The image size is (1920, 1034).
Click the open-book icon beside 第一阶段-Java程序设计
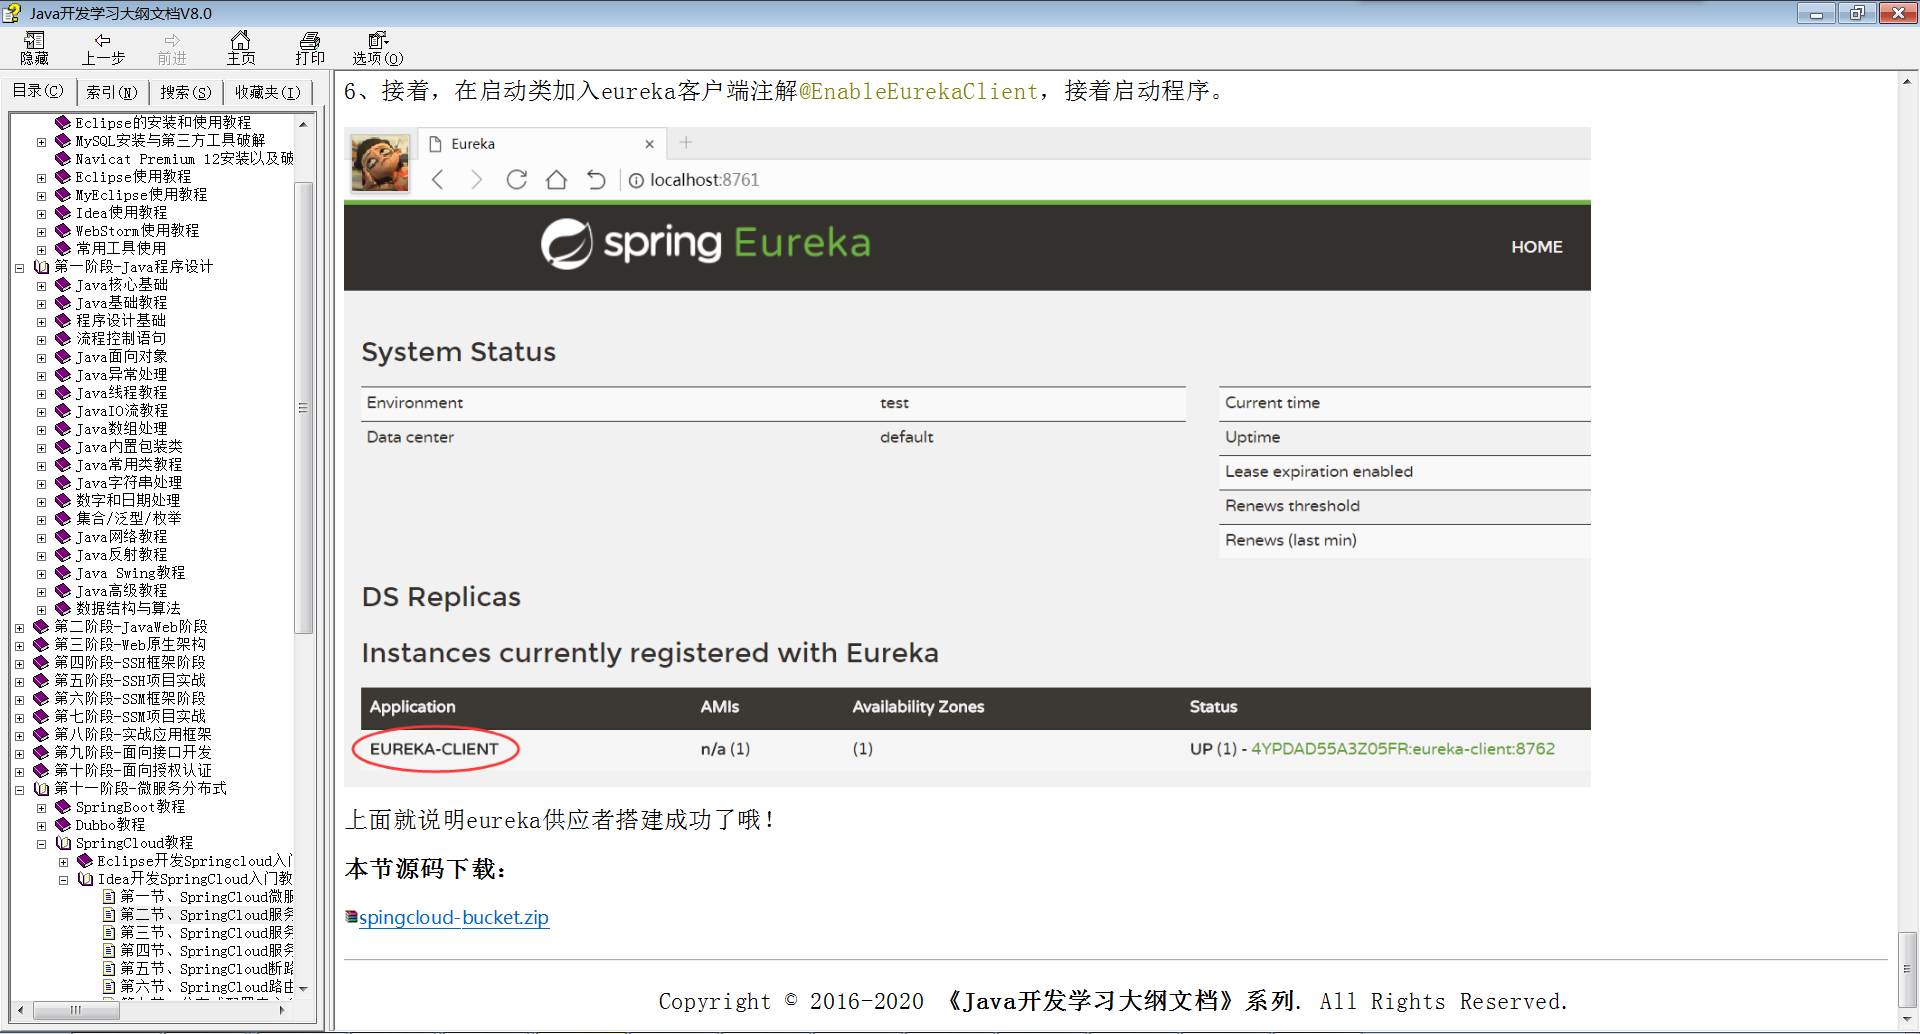(41, 267)
